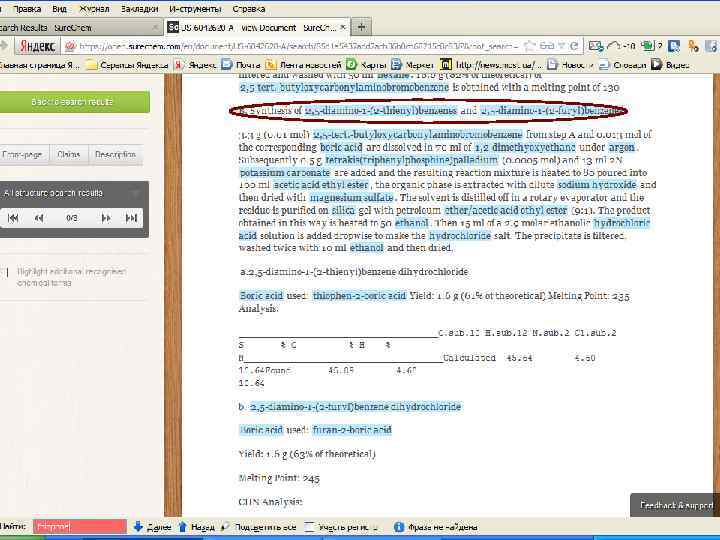Open the Карты bookmark
This screenshot has width=720, height=540.
pos(366,65)
